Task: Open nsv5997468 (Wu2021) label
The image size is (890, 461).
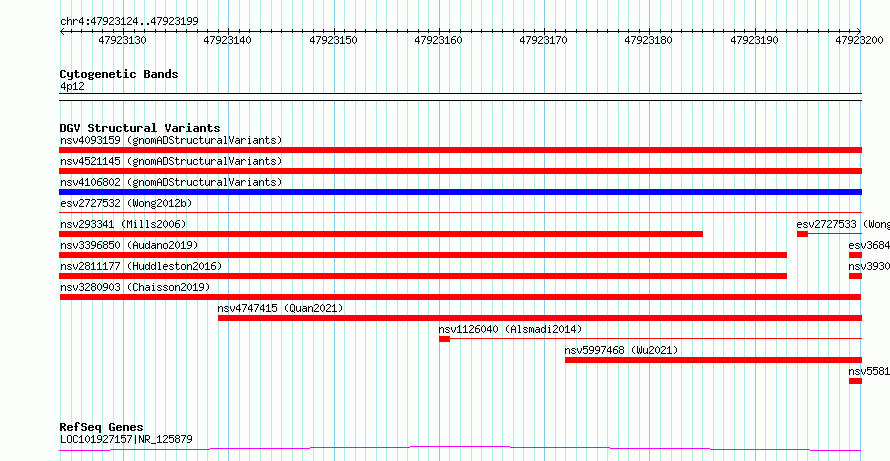Action: (x=622, y=350)
